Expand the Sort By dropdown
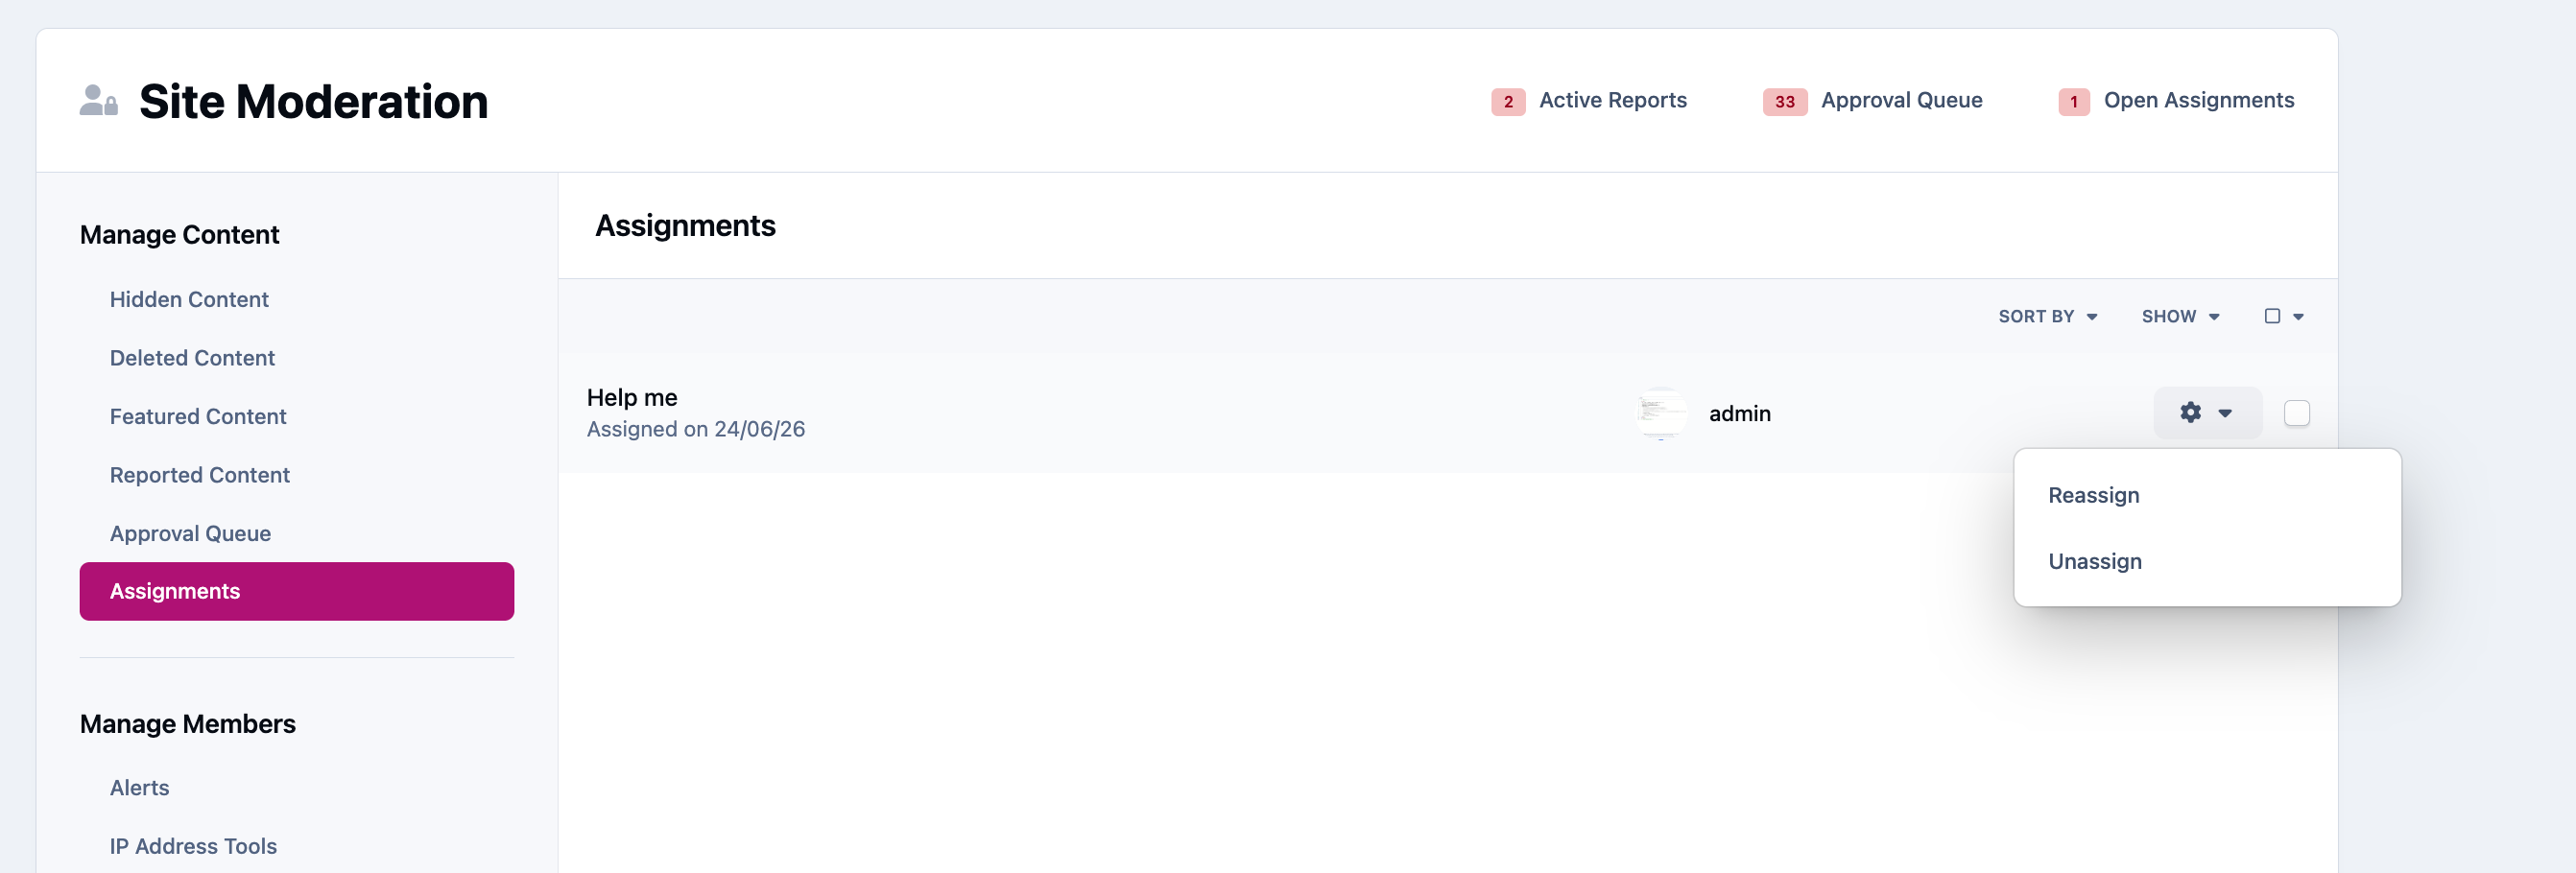The image size is (2576, 873). pos(2047,316)
